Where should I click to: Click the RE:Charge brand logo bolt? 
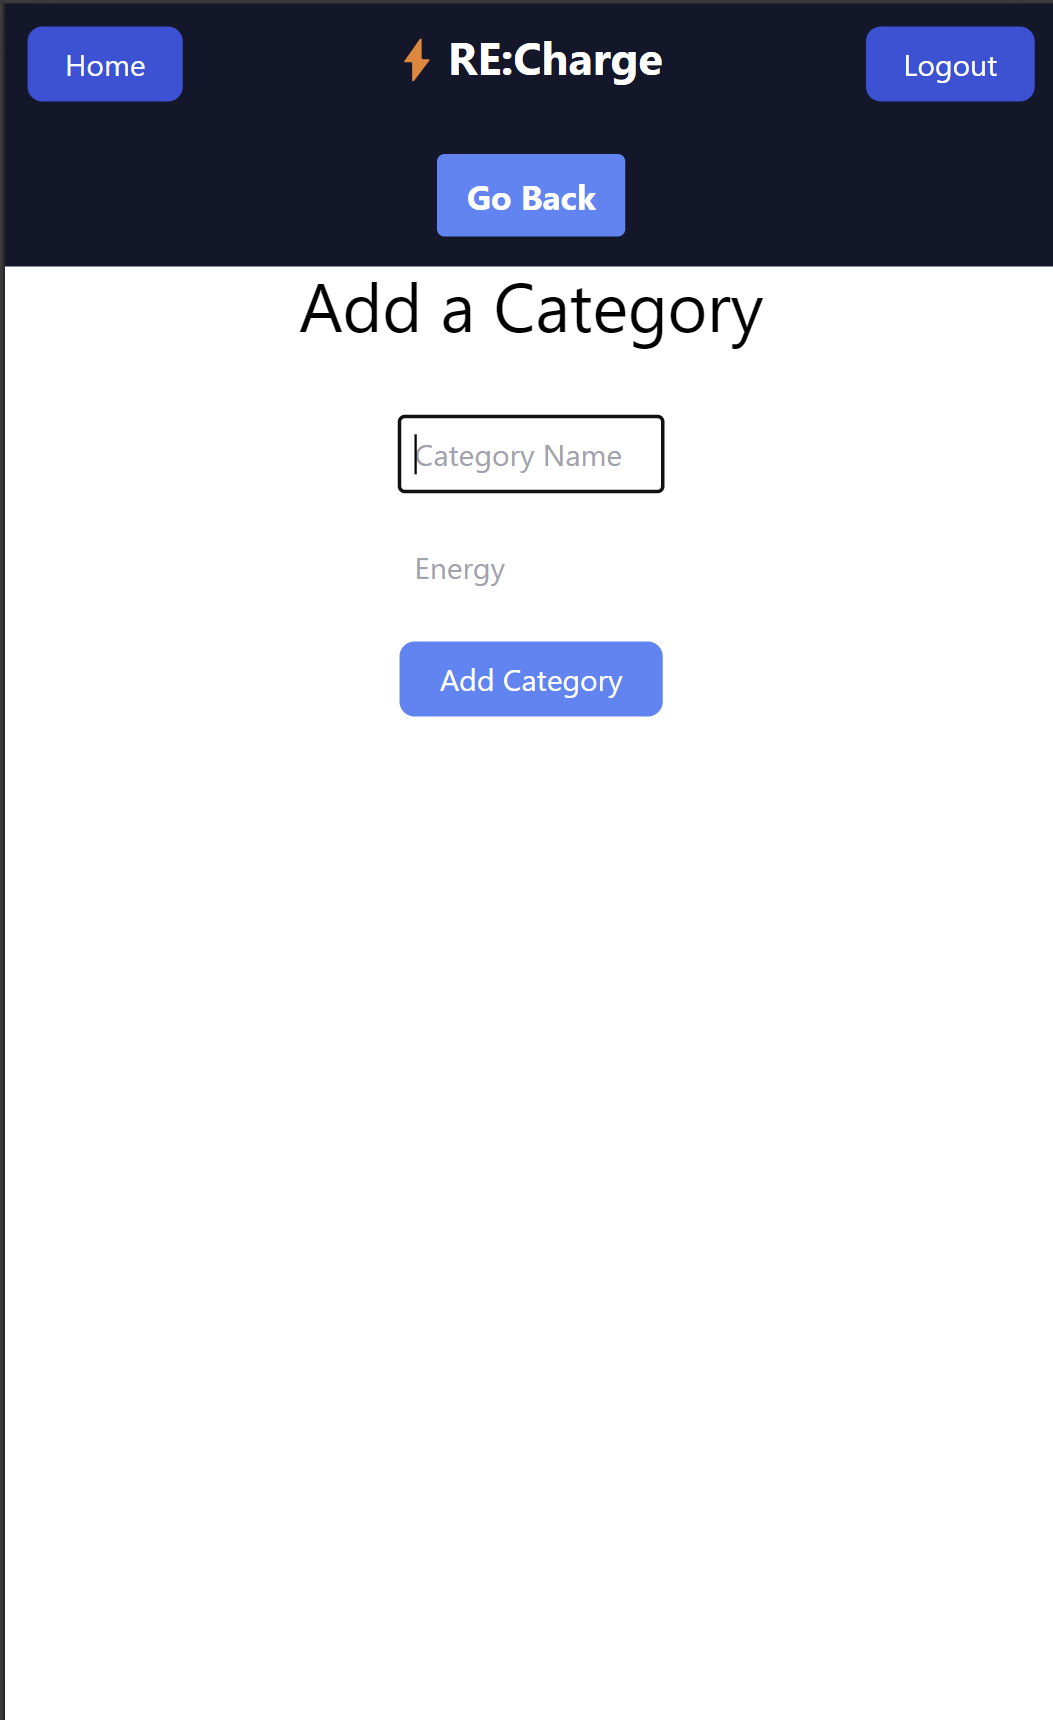click(x=417, y=60)
